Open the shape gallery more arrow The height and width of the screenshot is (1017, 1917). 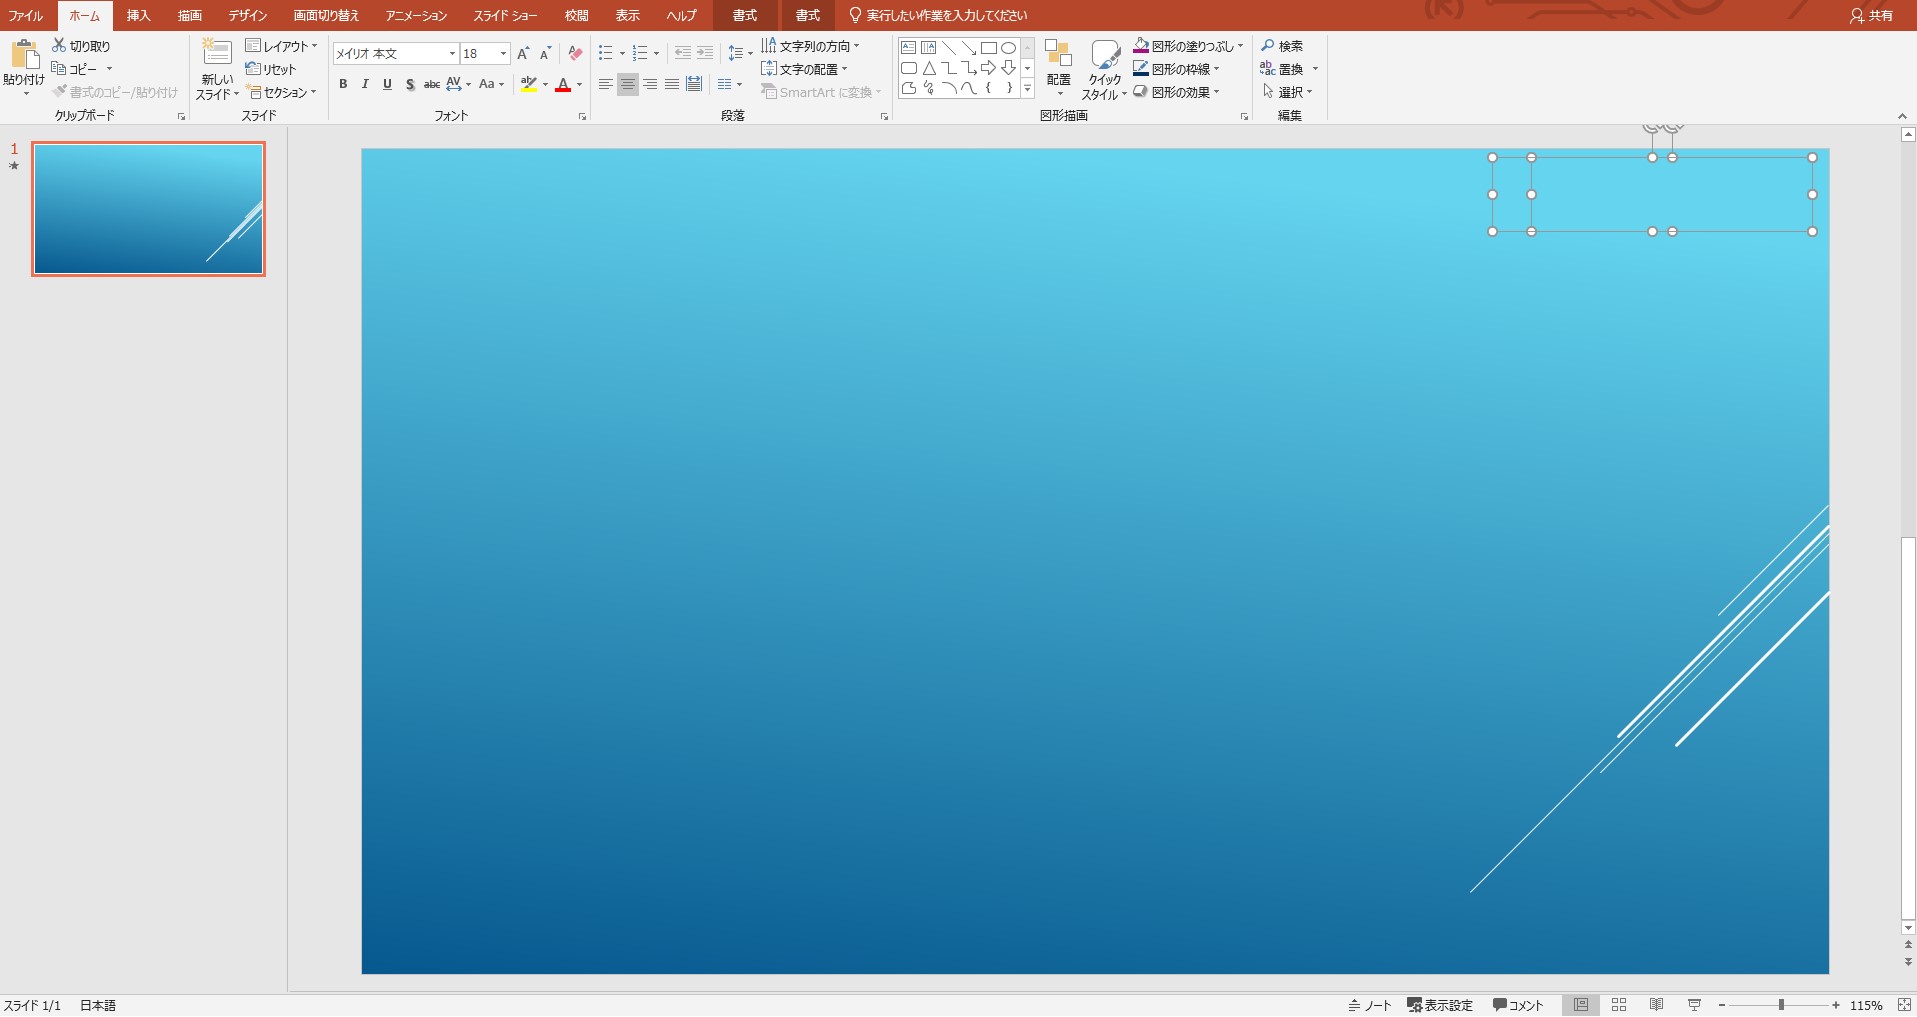click(x=1028, y=88)
